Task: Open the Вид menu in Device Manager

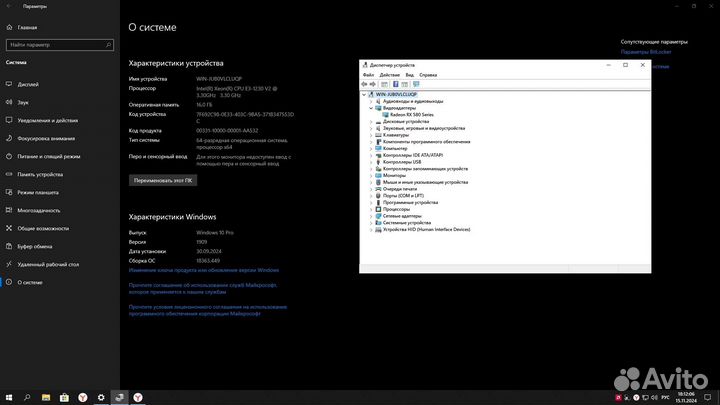Action: click(x=408, y=75)
